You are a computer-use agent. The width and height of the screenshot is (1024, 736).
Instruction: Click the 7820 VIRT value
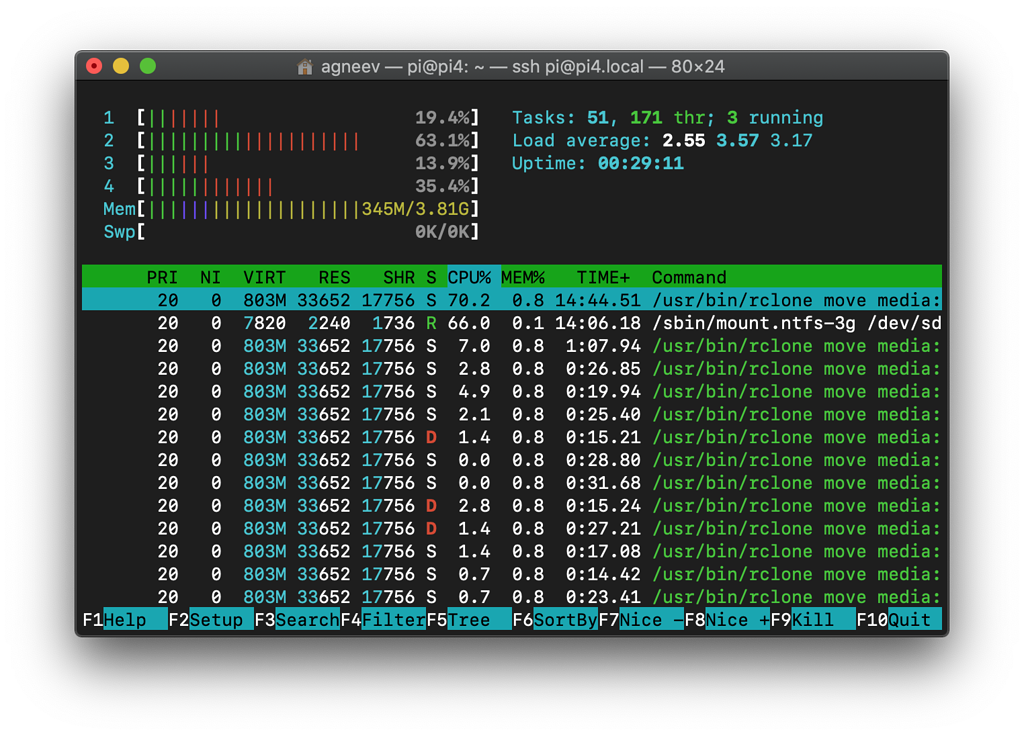pos(264,323)
